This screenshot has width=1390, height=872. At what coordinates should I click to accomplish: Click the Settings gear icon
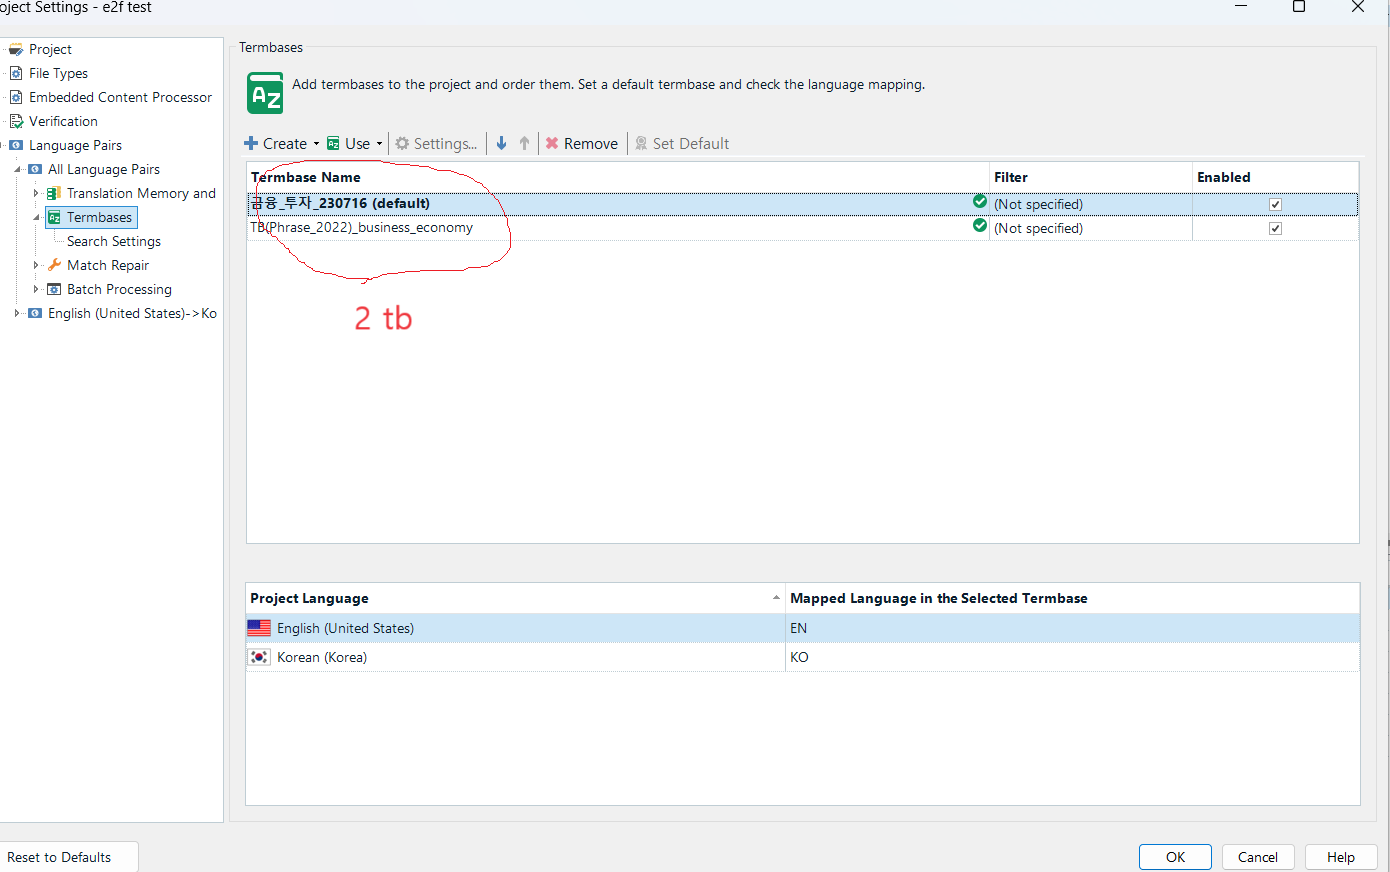pos(402,143)
